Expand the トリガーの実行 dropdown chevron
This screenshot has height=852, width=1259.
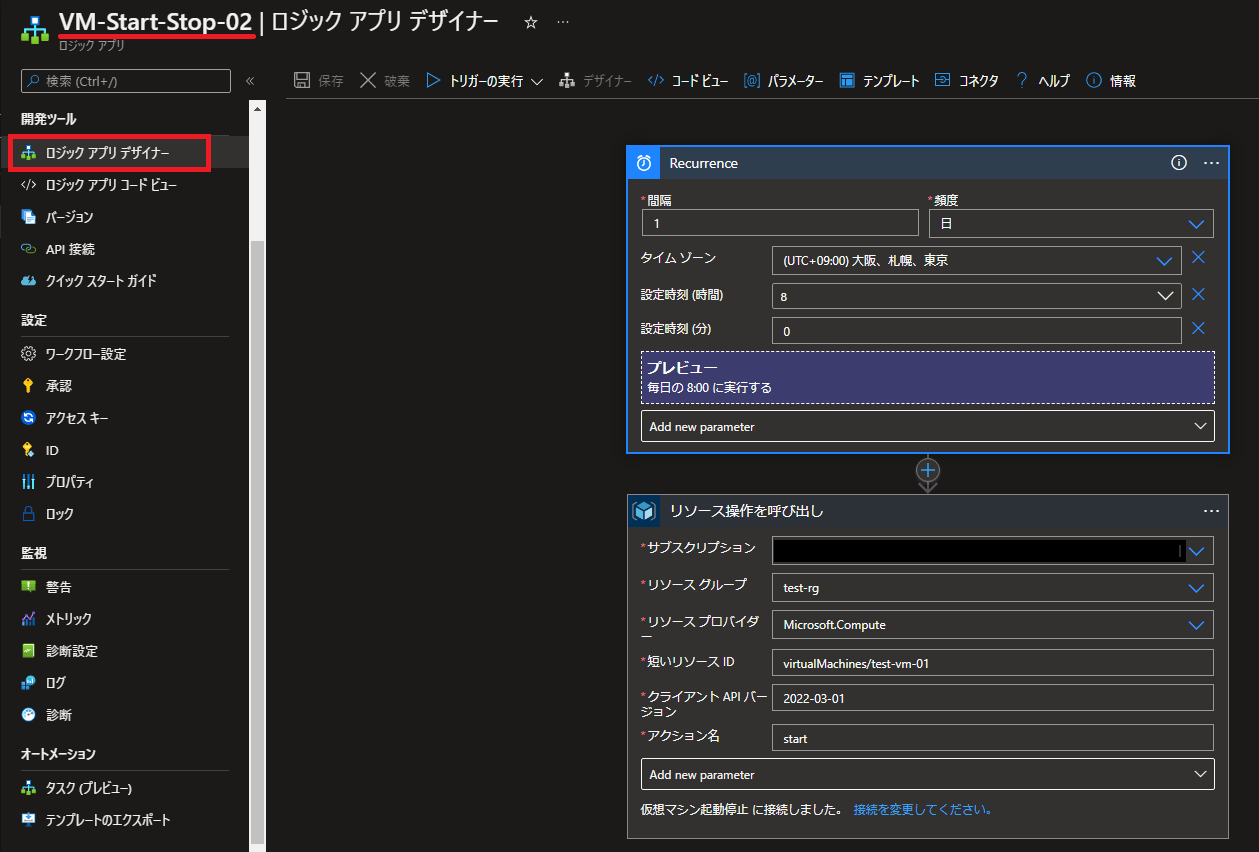(537, 81)
